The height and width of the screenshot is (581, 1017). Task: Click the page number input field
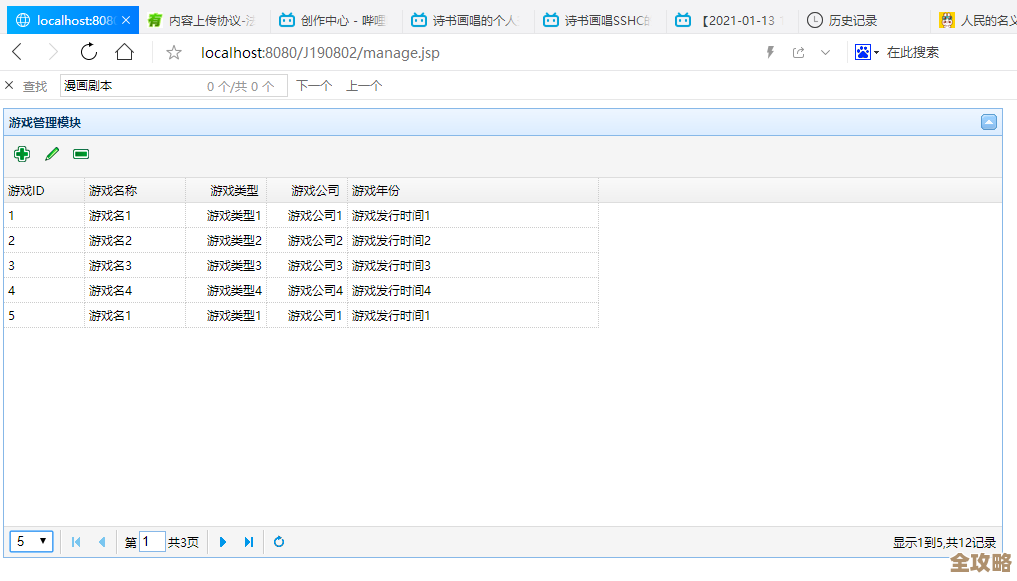152,541
